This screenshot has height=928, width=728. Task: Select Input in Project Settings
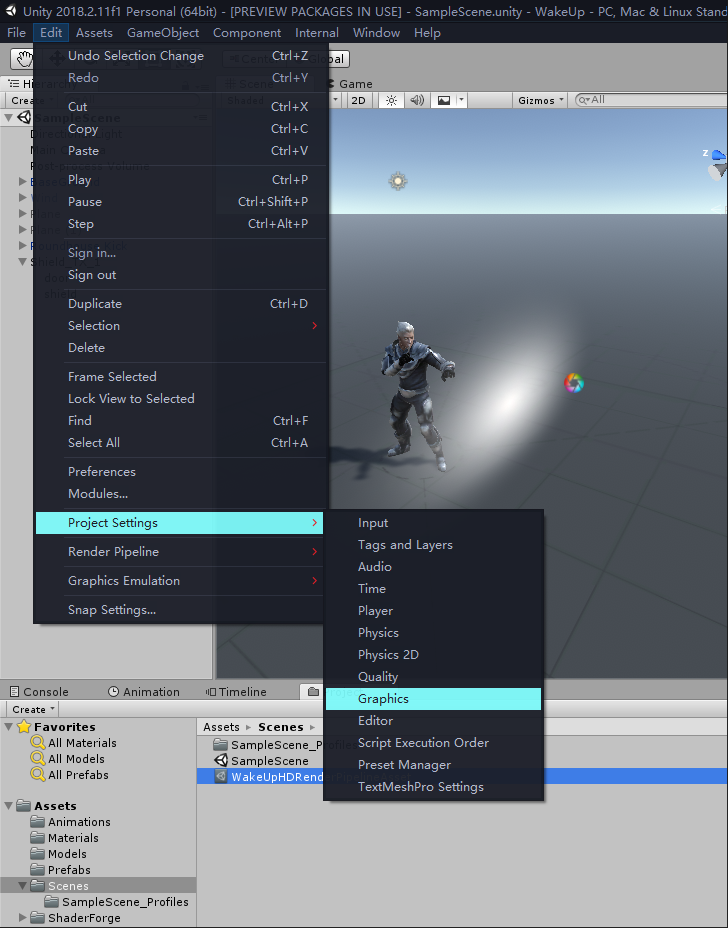click(433, 523)
